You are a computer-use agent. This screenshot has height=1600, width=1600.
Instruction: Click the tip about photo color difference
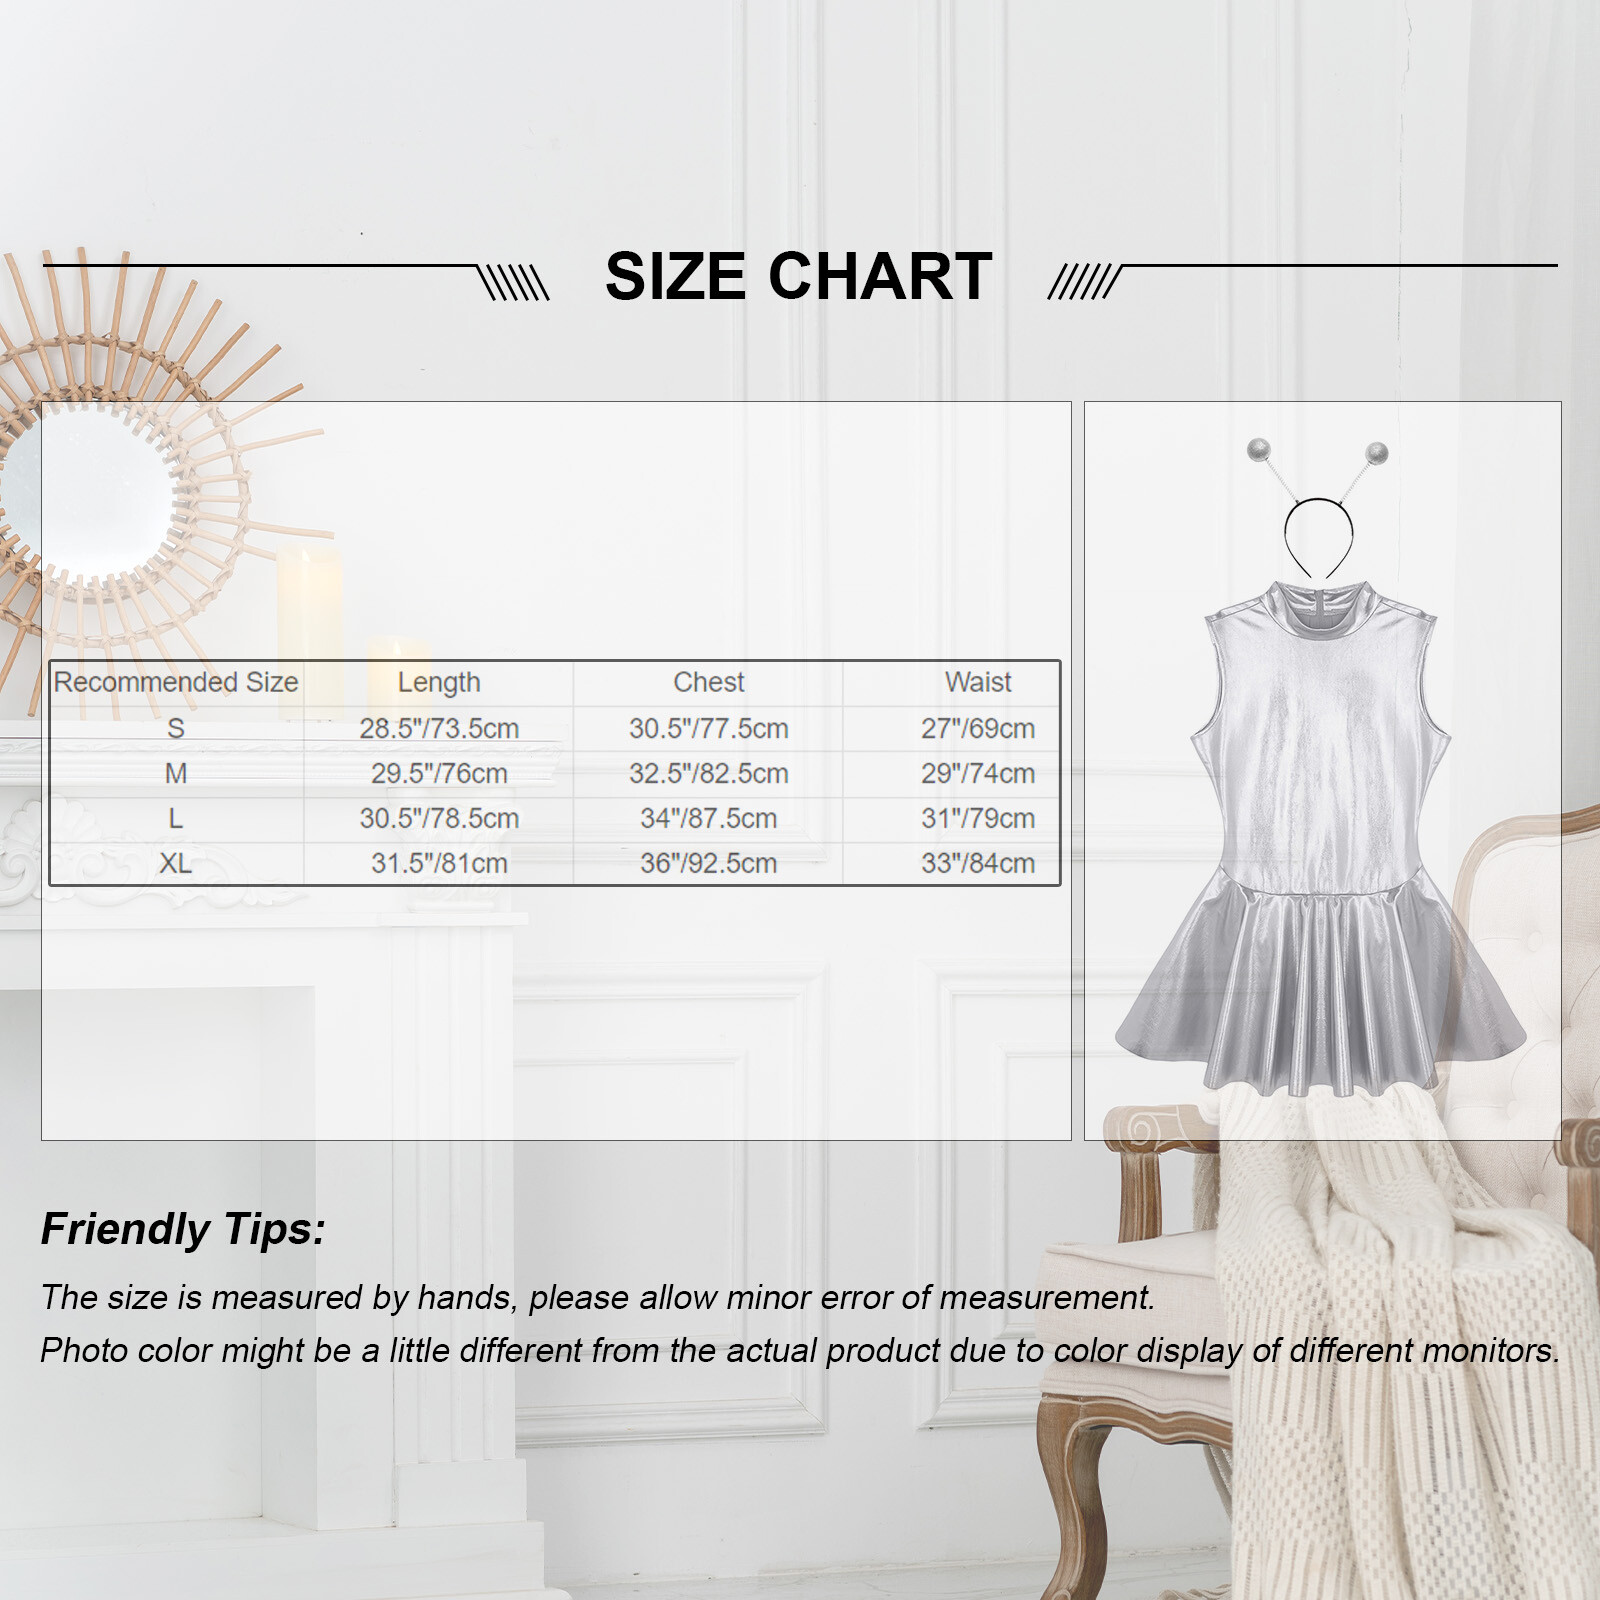(800, 1350)
